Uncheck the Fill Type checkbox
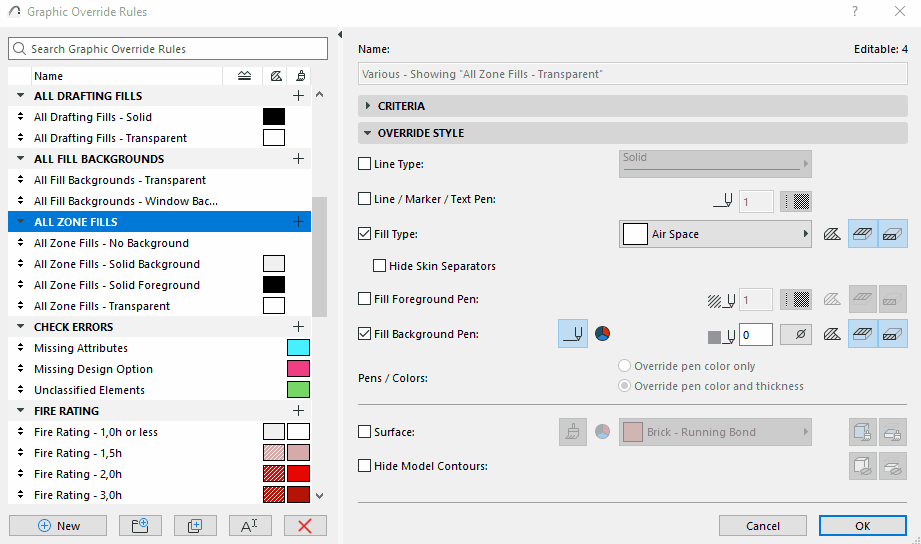The image size is (921, 544). pos(364,233)
